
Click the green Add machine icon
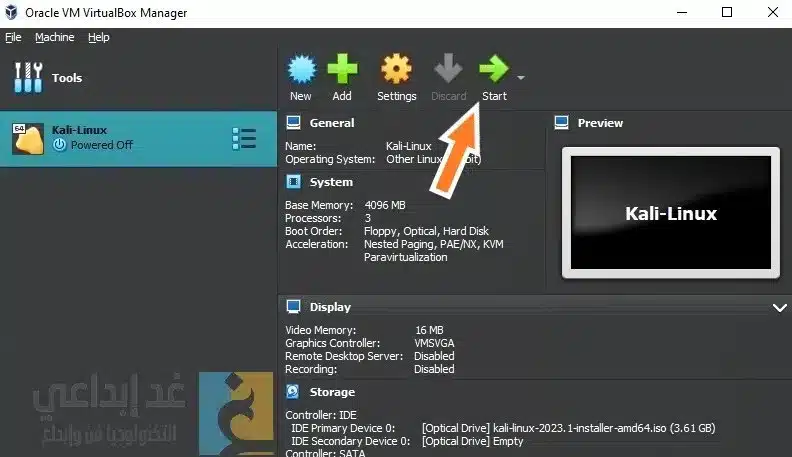click(342, 69)
